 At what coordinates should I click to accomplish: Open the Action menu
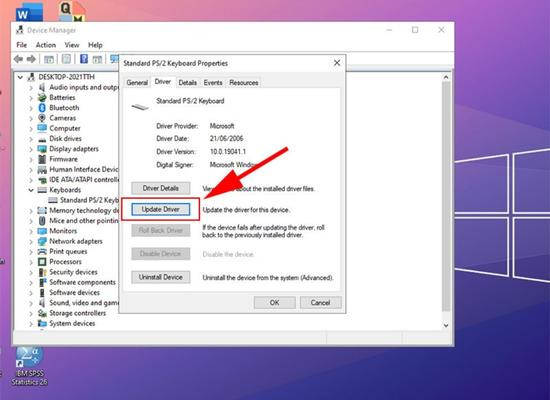(x=46, y=45)
